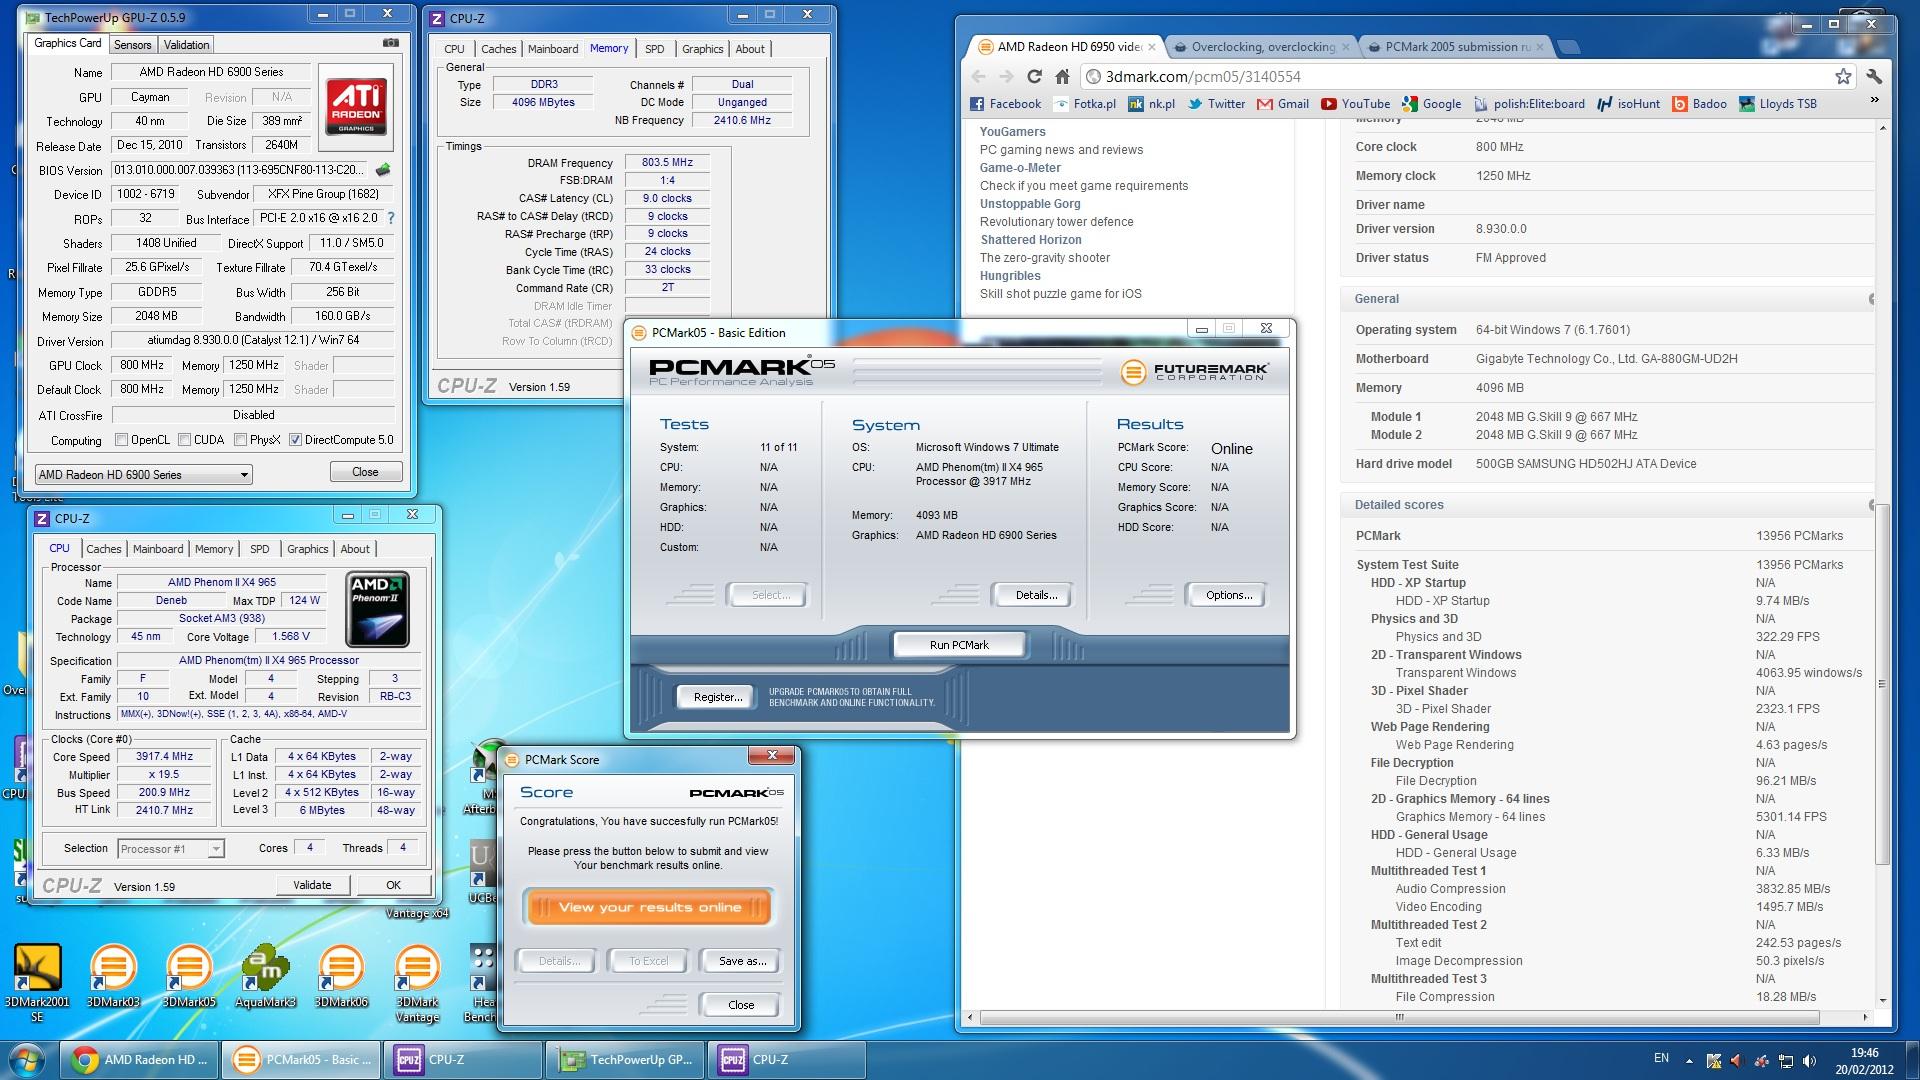Switch to TechPowerUp GPU-Z taskbar item
Image resolution: width=1920 pixels, height=1080 pixels.
626,1060
